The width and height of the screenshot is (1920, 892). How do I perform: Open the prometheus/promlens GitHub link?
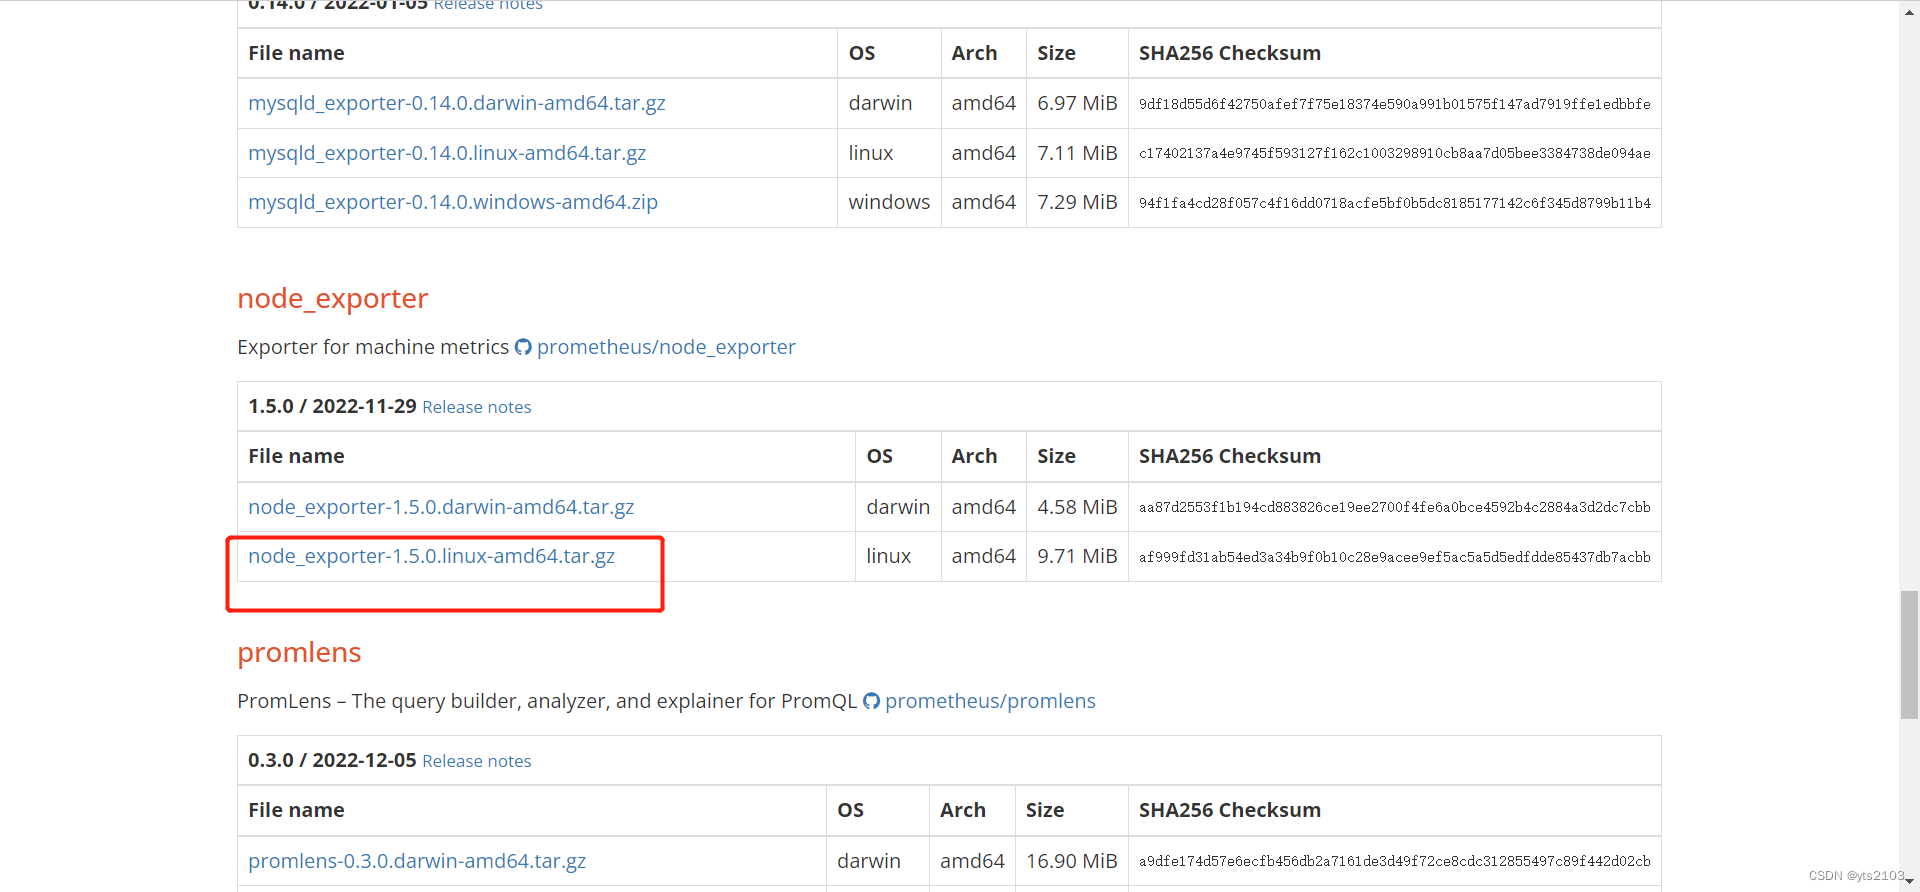(990, 701)
